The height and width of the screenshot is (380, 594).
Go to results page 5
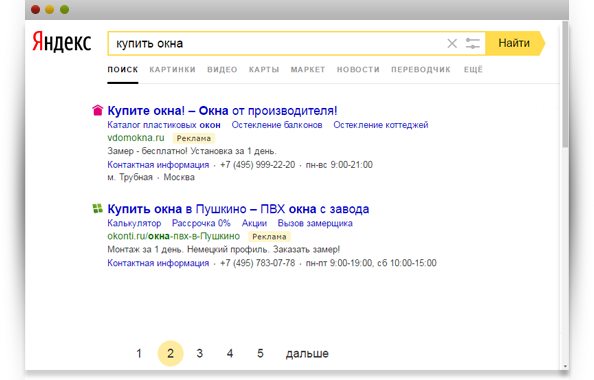[x=260, y=353]
